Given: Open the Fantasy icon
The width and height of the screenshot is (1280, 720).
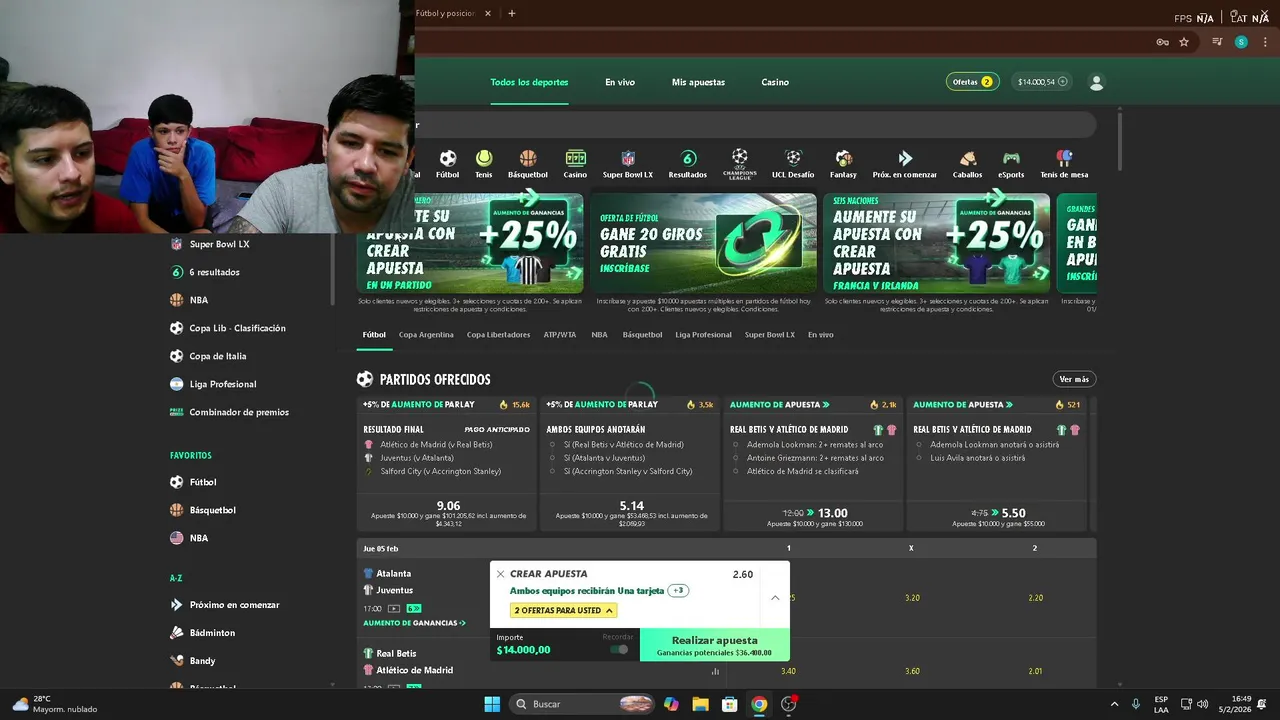Looking at the screenshot, I should (x=843, y=158).
